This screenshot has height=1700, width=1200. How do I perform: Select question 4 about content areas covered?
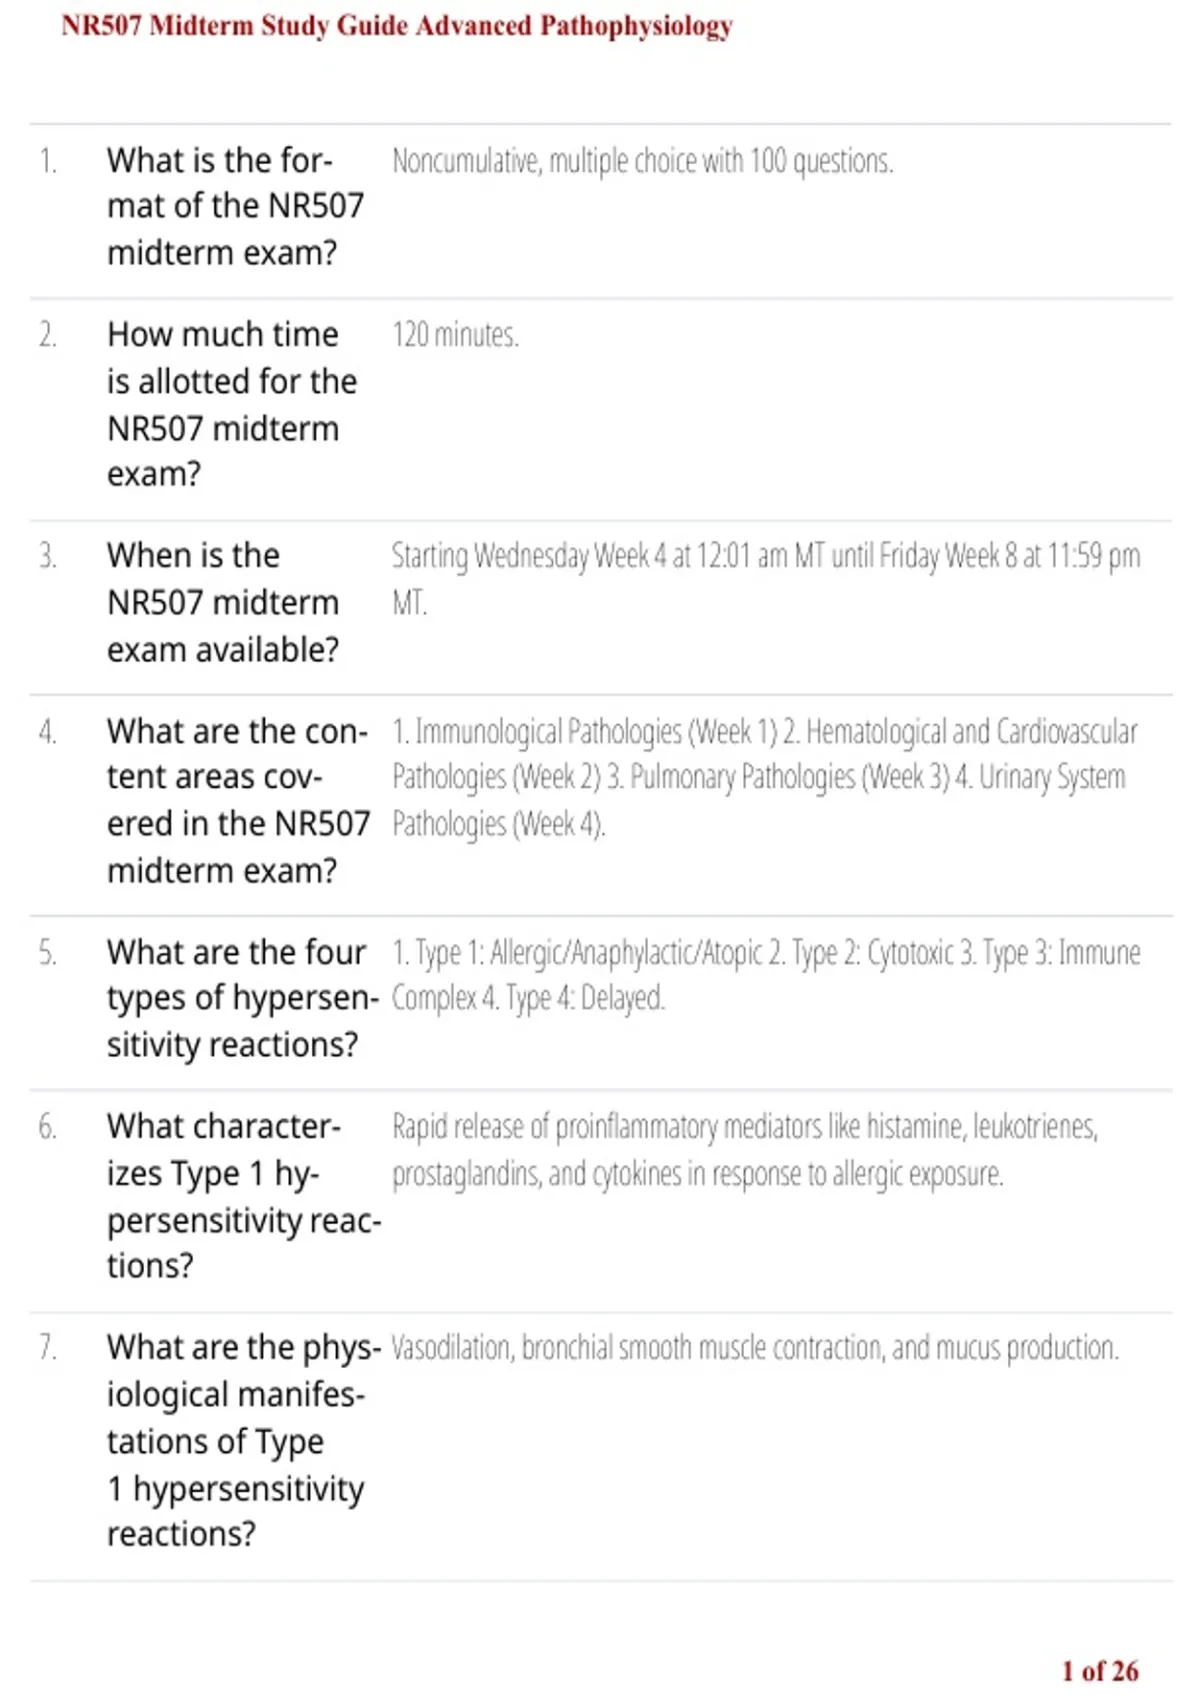coord(238,800)
